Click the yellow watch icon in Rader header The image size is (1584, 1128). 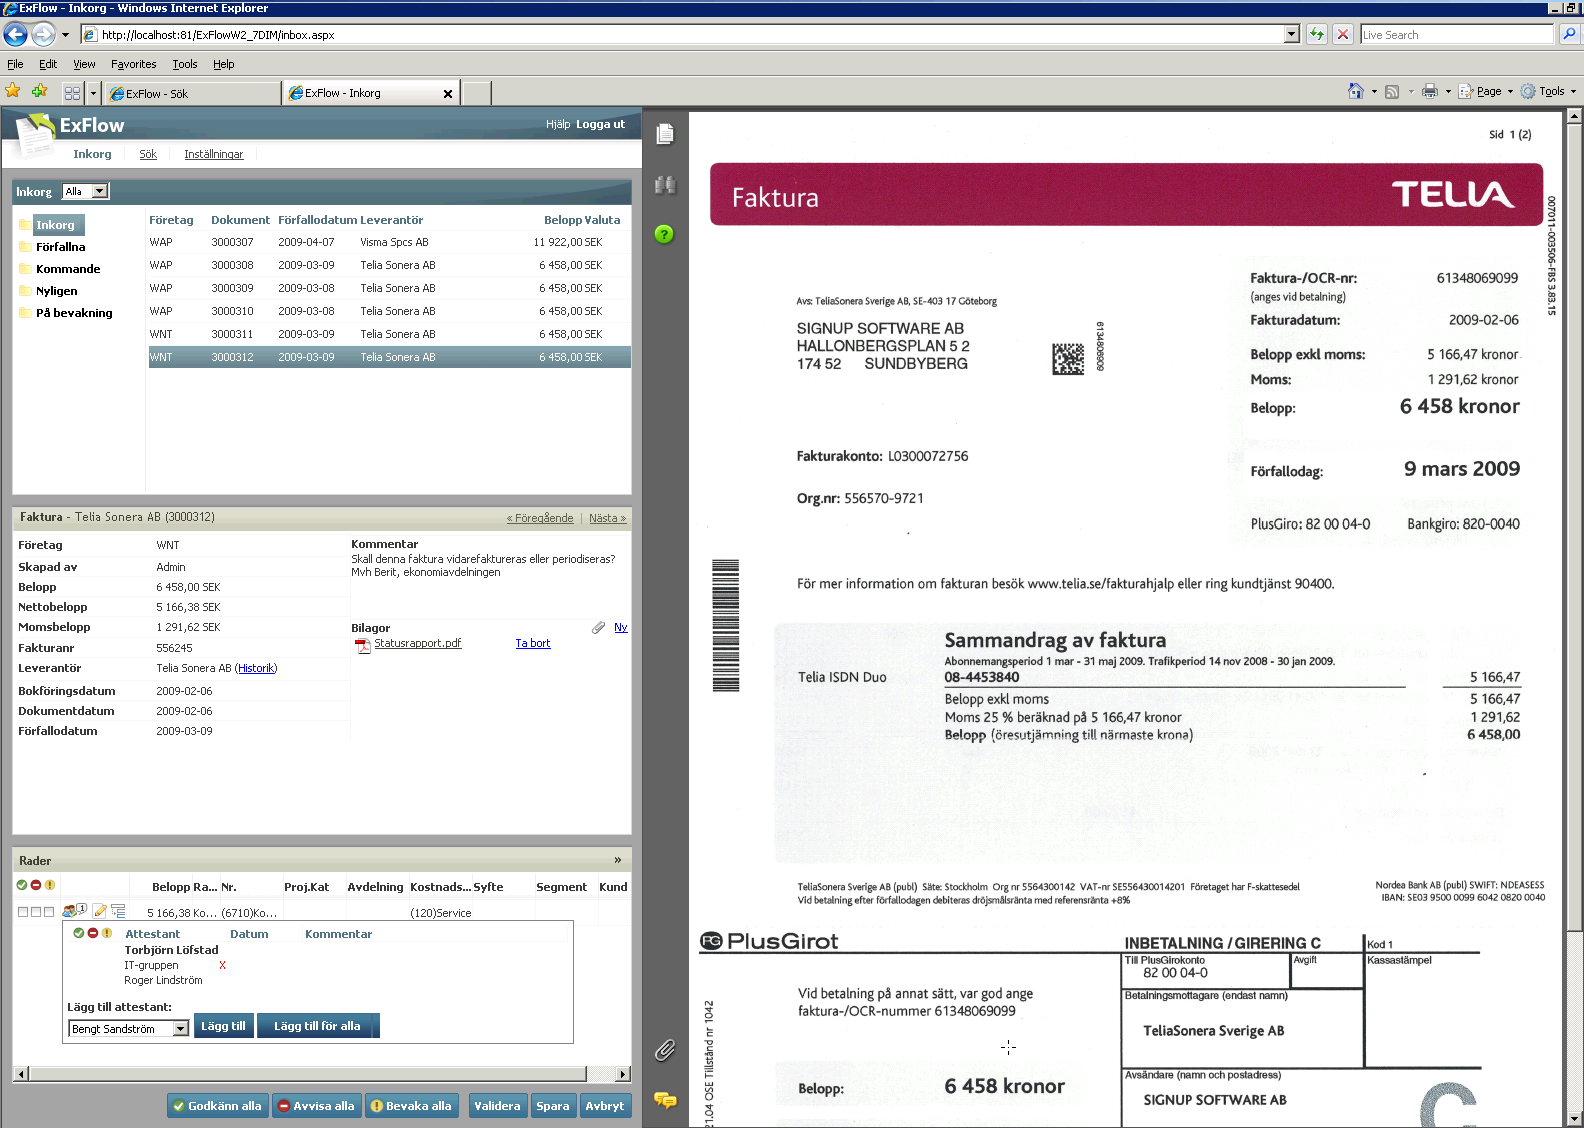[x=50, y=885]
